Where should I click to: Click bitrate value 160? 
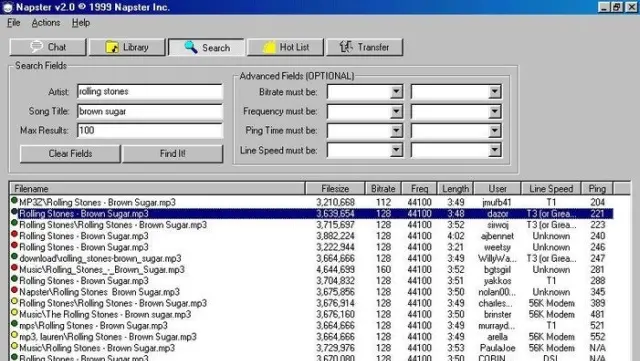[x=383, y=270]
